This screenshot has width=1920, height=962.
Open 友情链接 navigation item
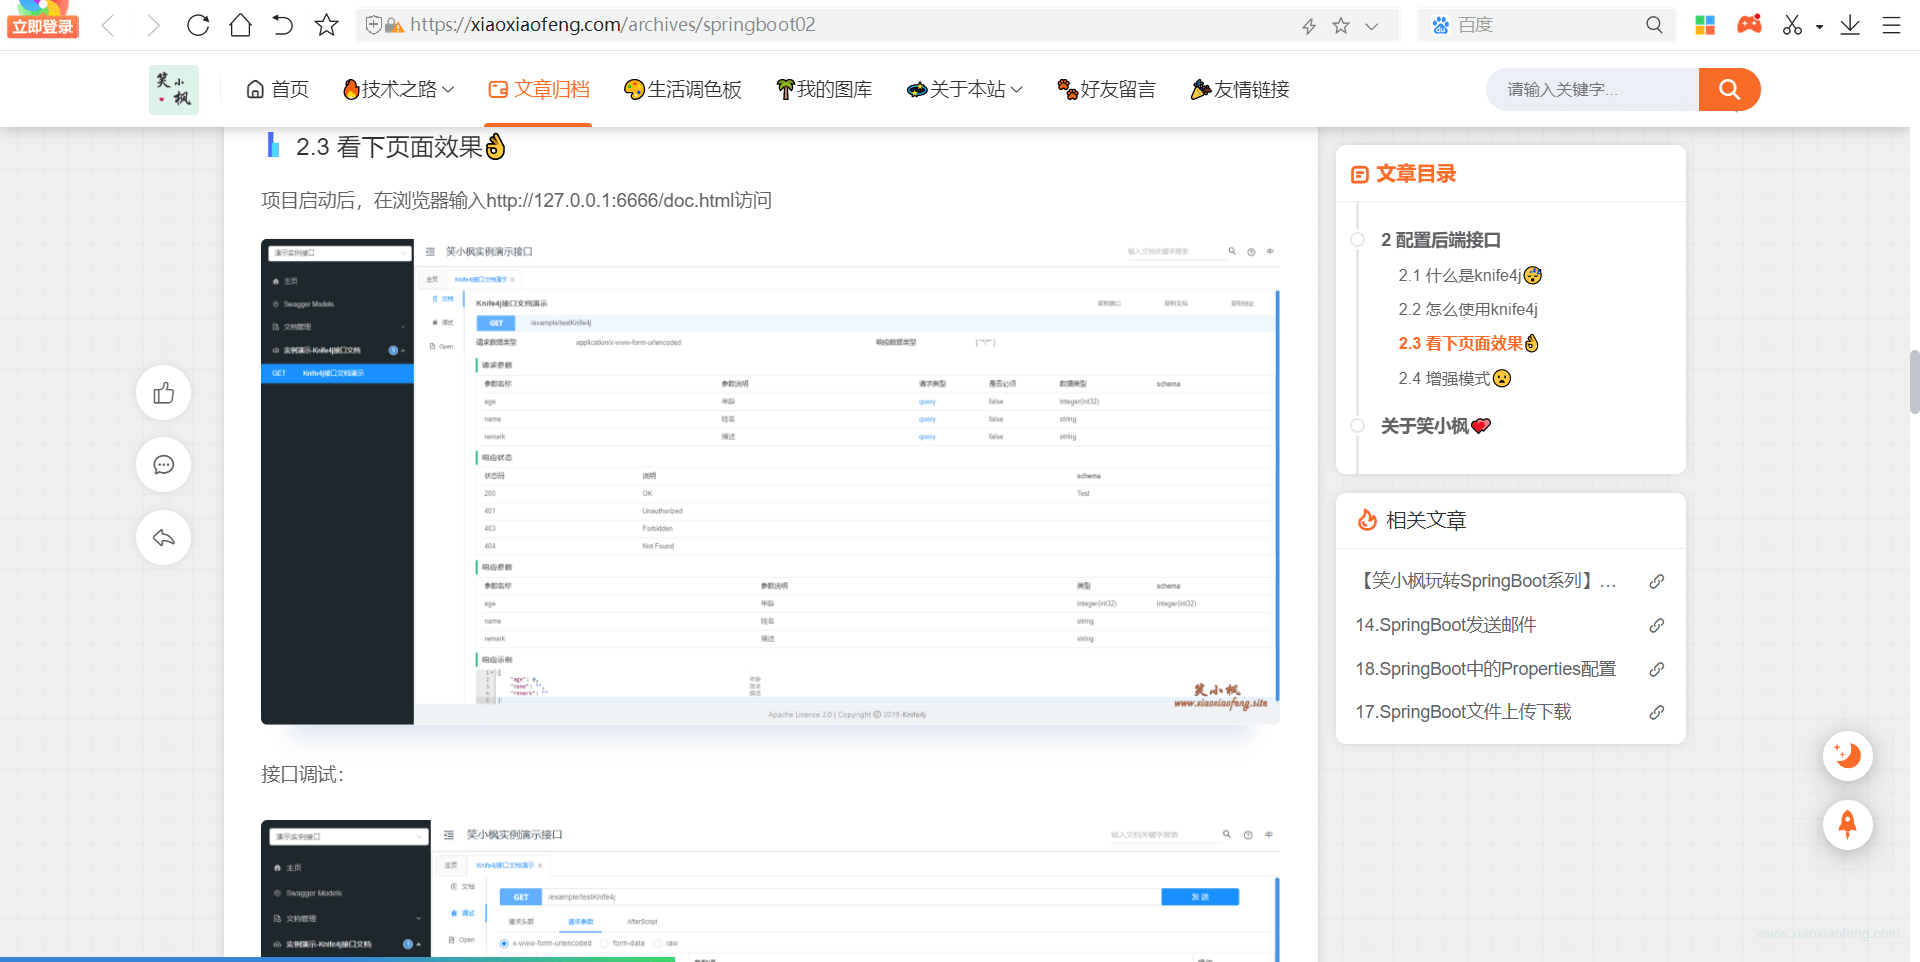[x=1240, y=89]
